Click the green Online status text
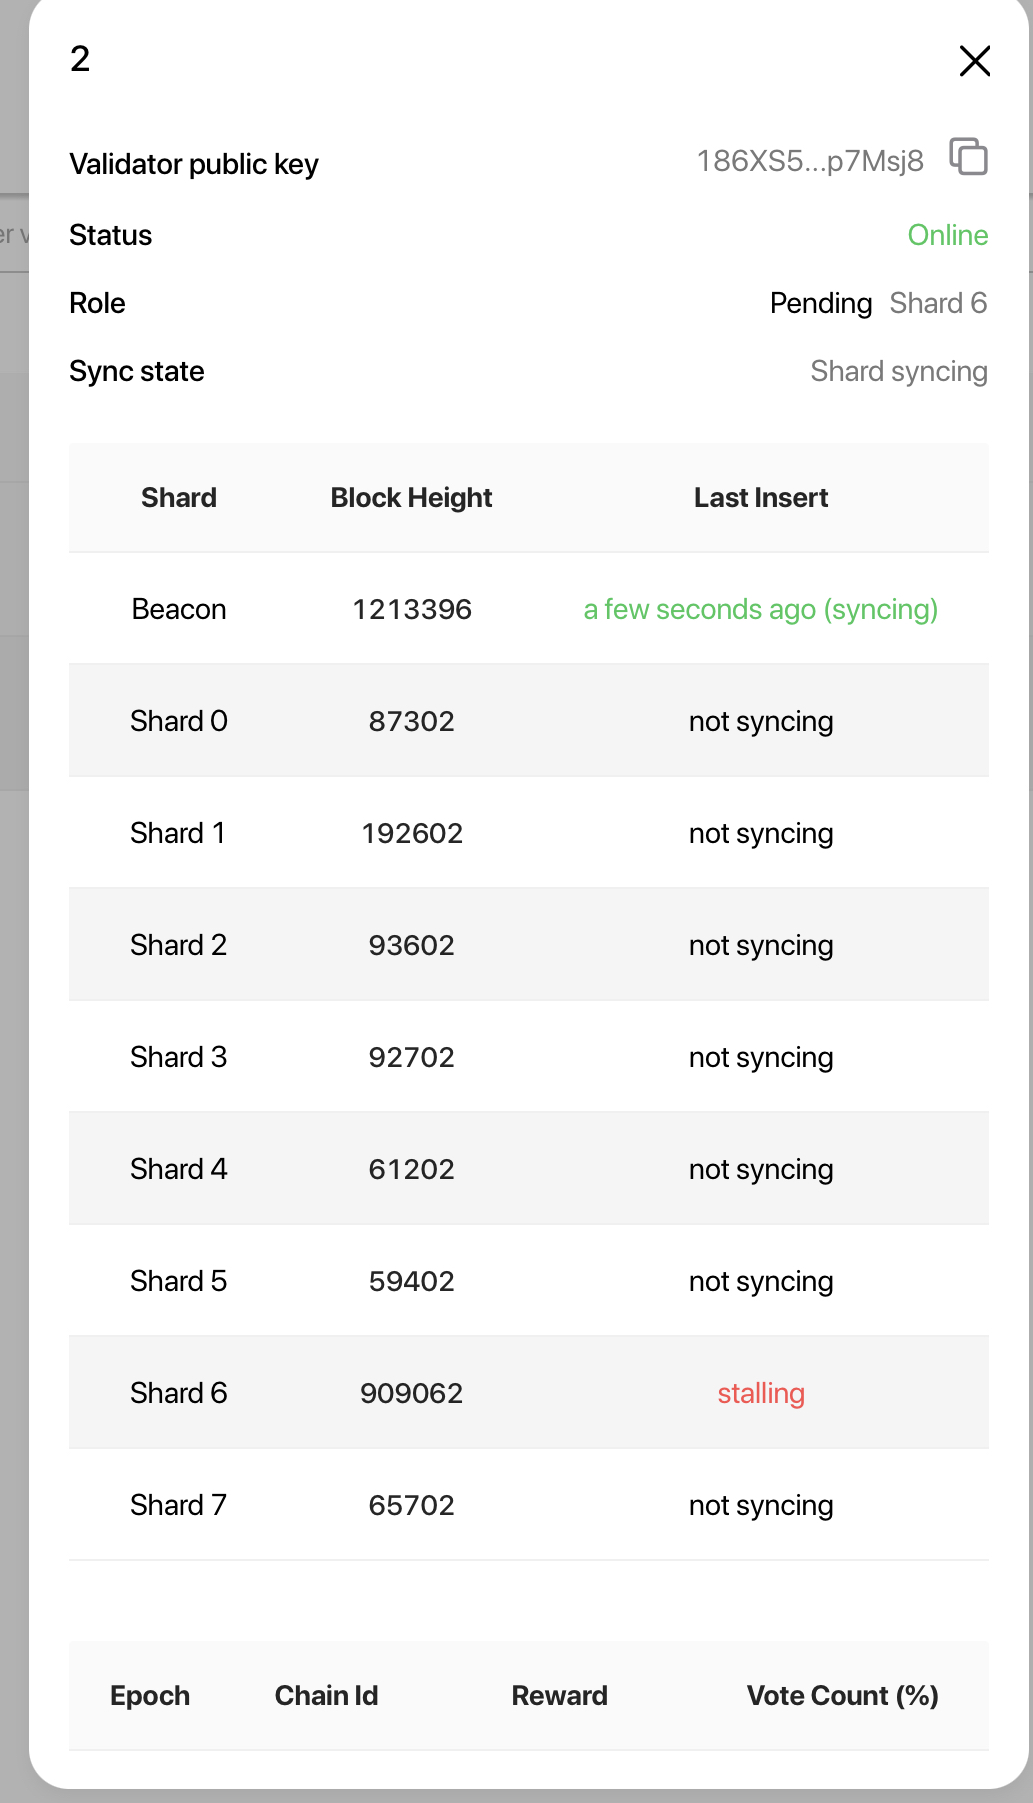Viewport: 1033px width, 1803px height. [948, 235]
